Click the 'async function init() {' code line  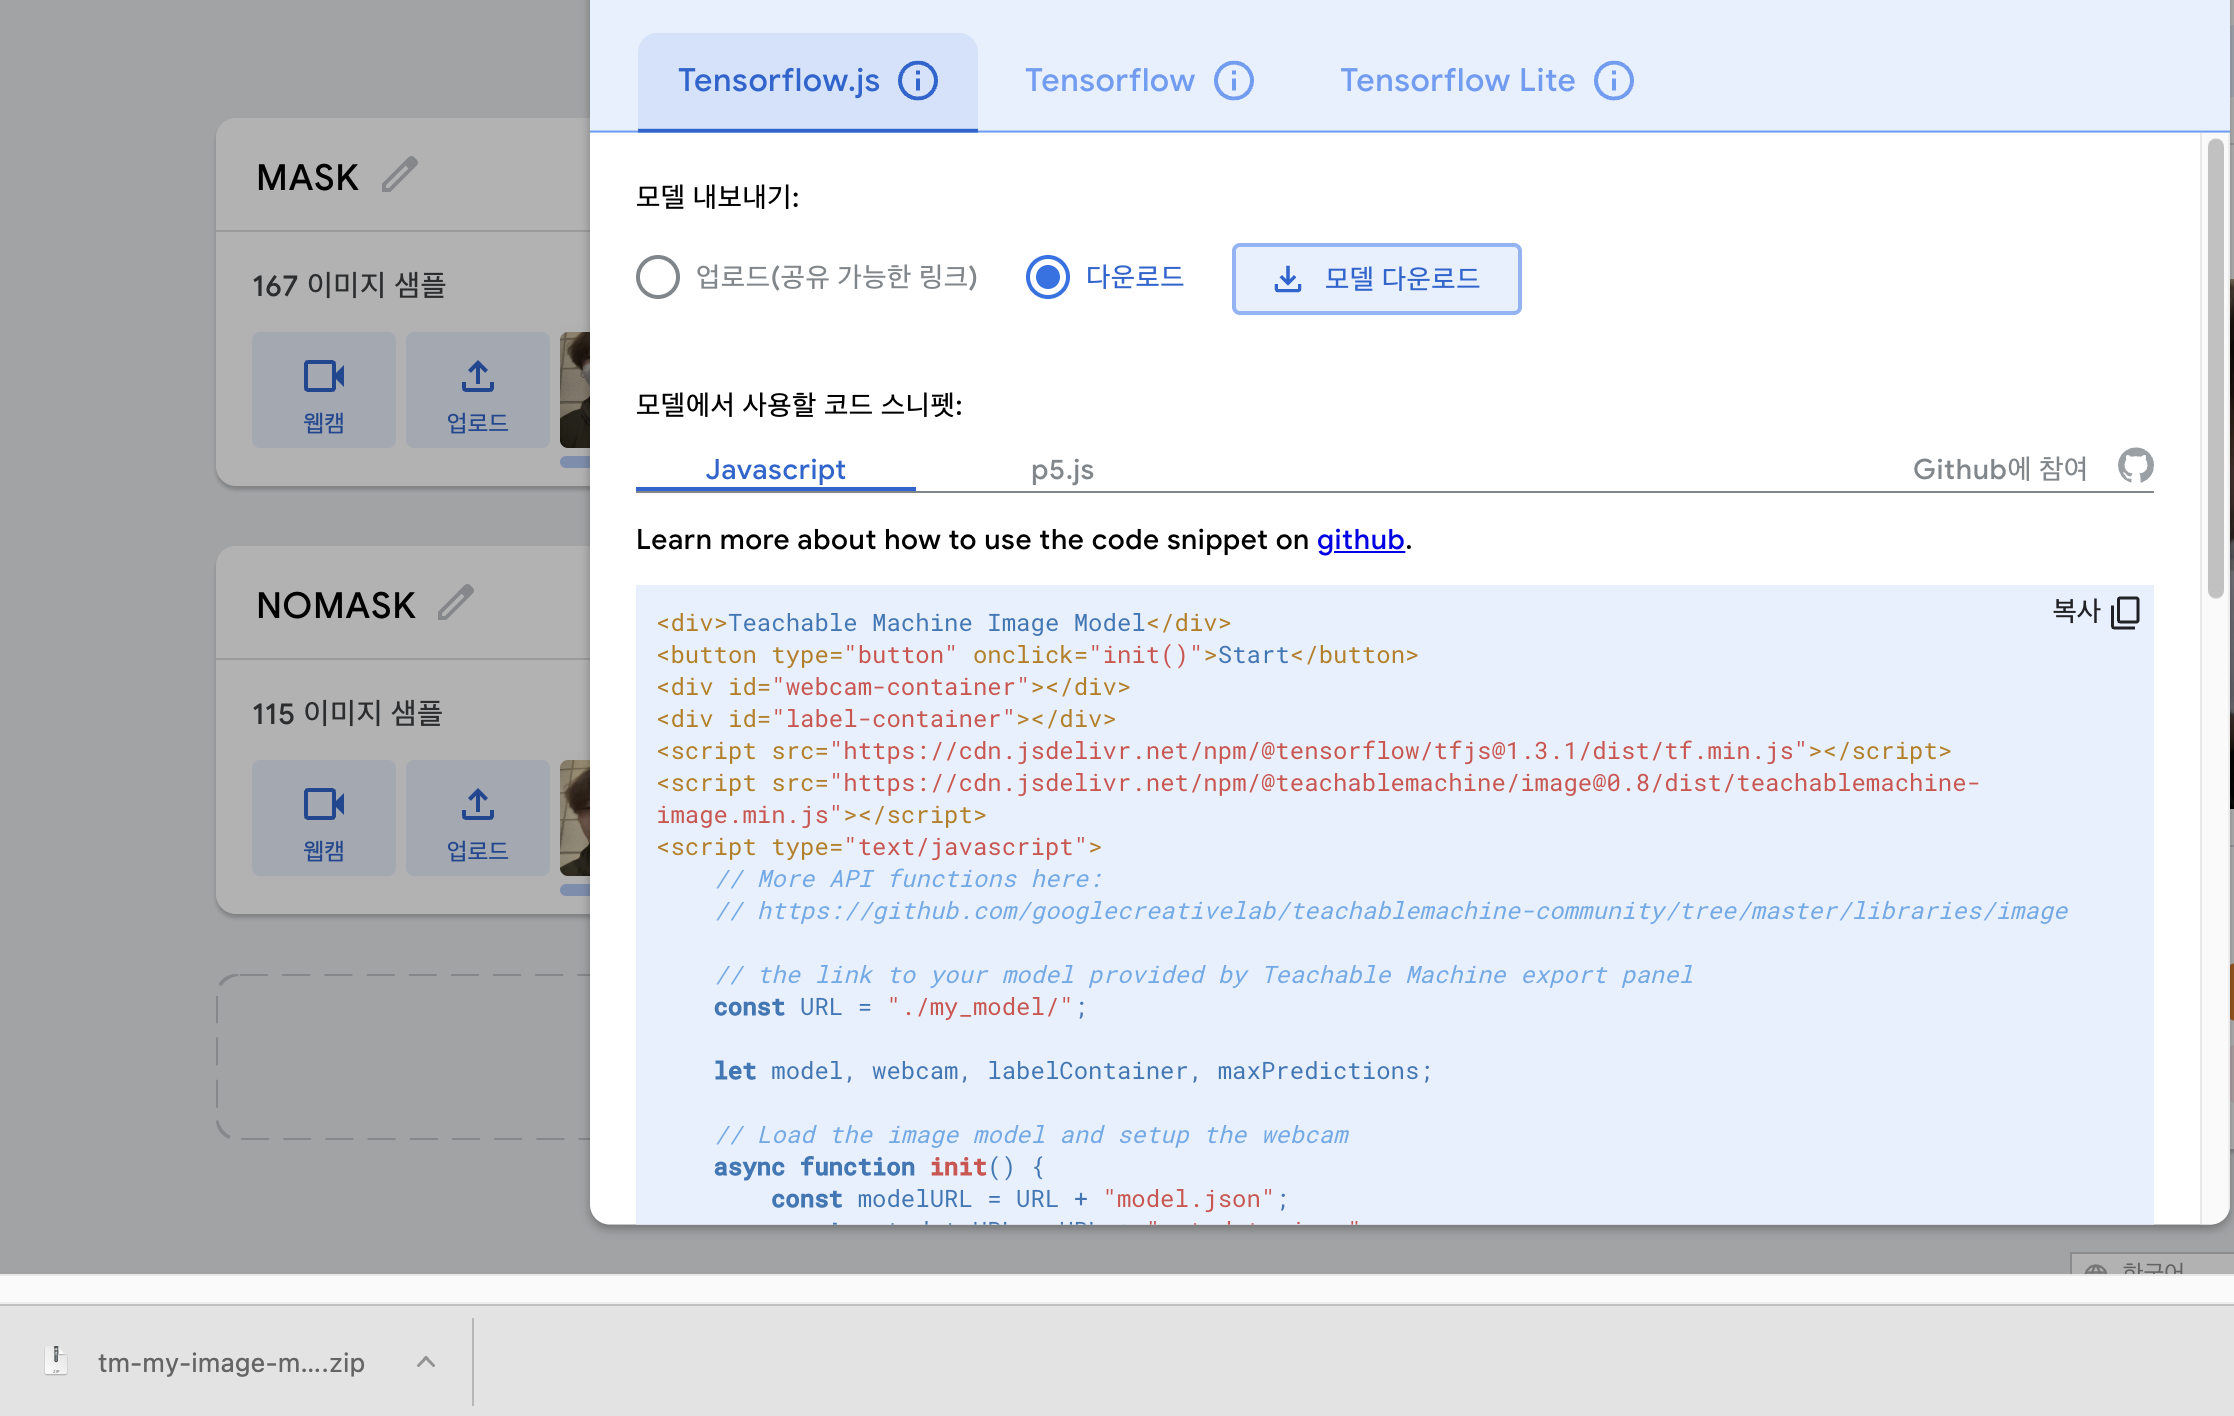(879, 1167)
